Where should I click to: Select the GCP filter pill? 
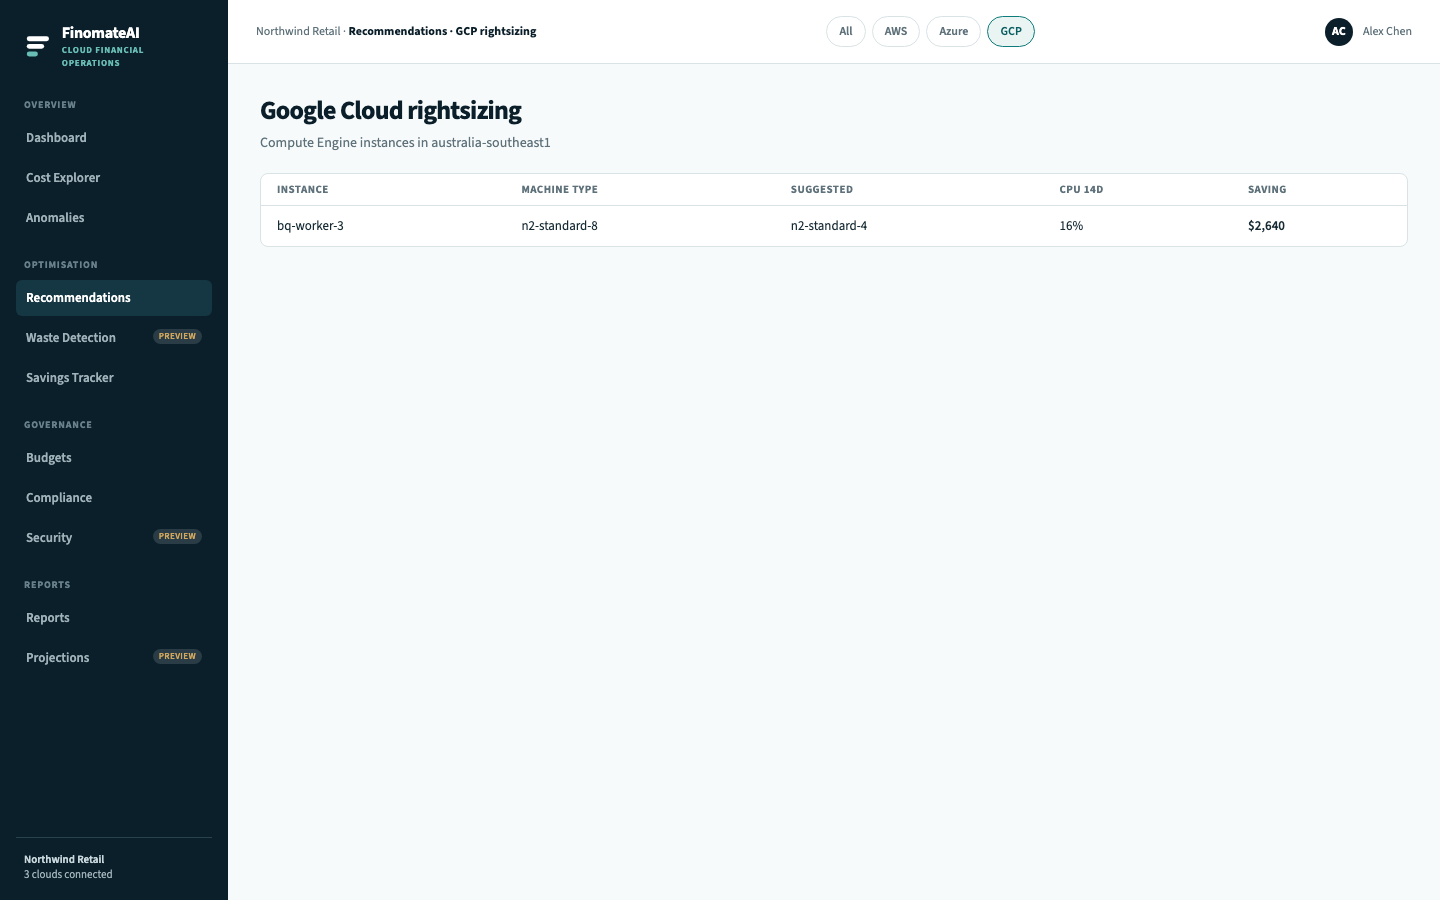pyautogui.click(x=1011, y=32)
